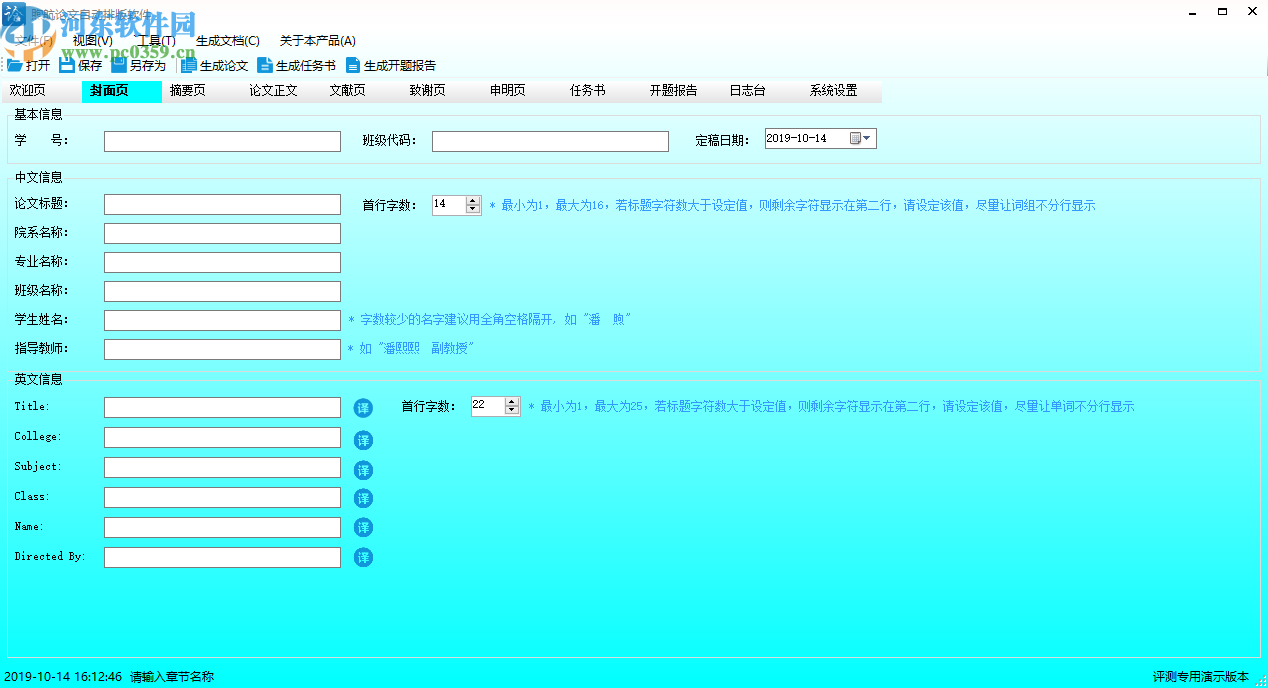
Task: Click the English Title input field
Action: click(222, 407)
